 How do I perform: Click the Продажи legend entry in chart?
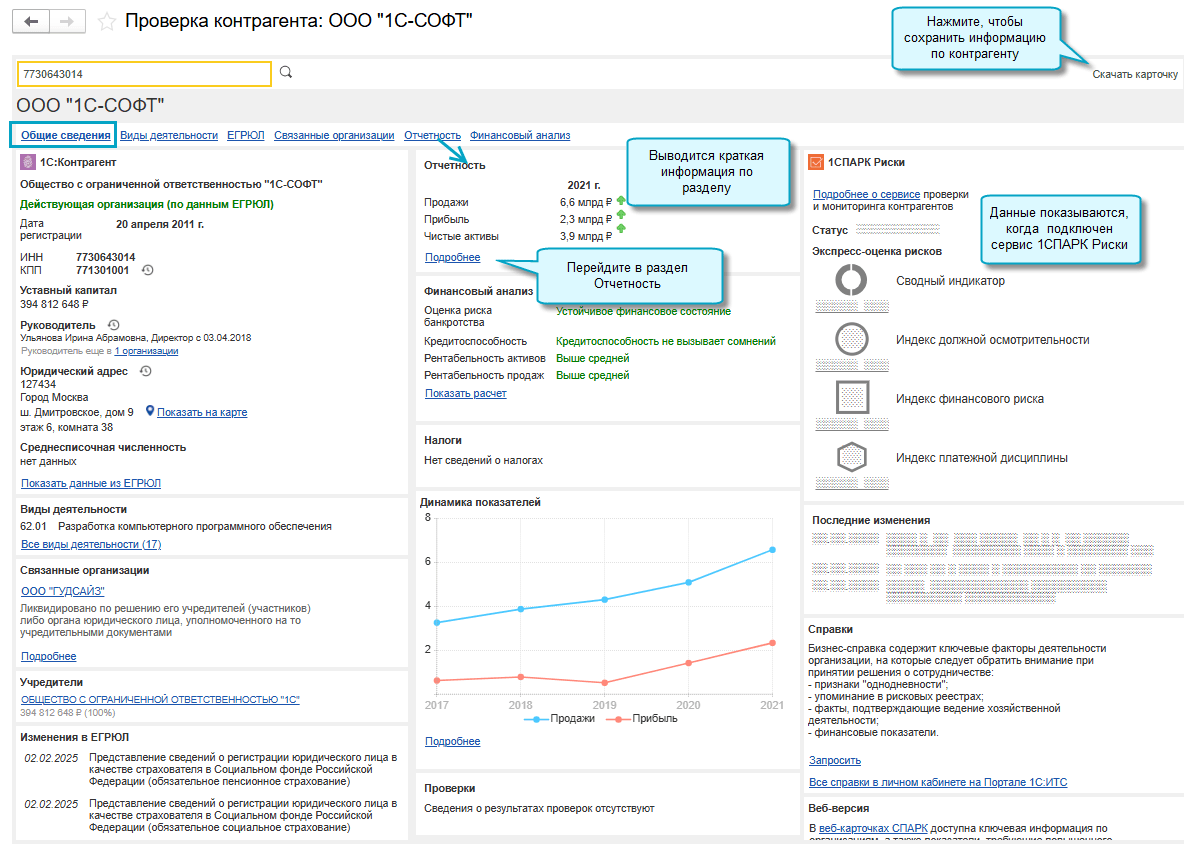560,719
